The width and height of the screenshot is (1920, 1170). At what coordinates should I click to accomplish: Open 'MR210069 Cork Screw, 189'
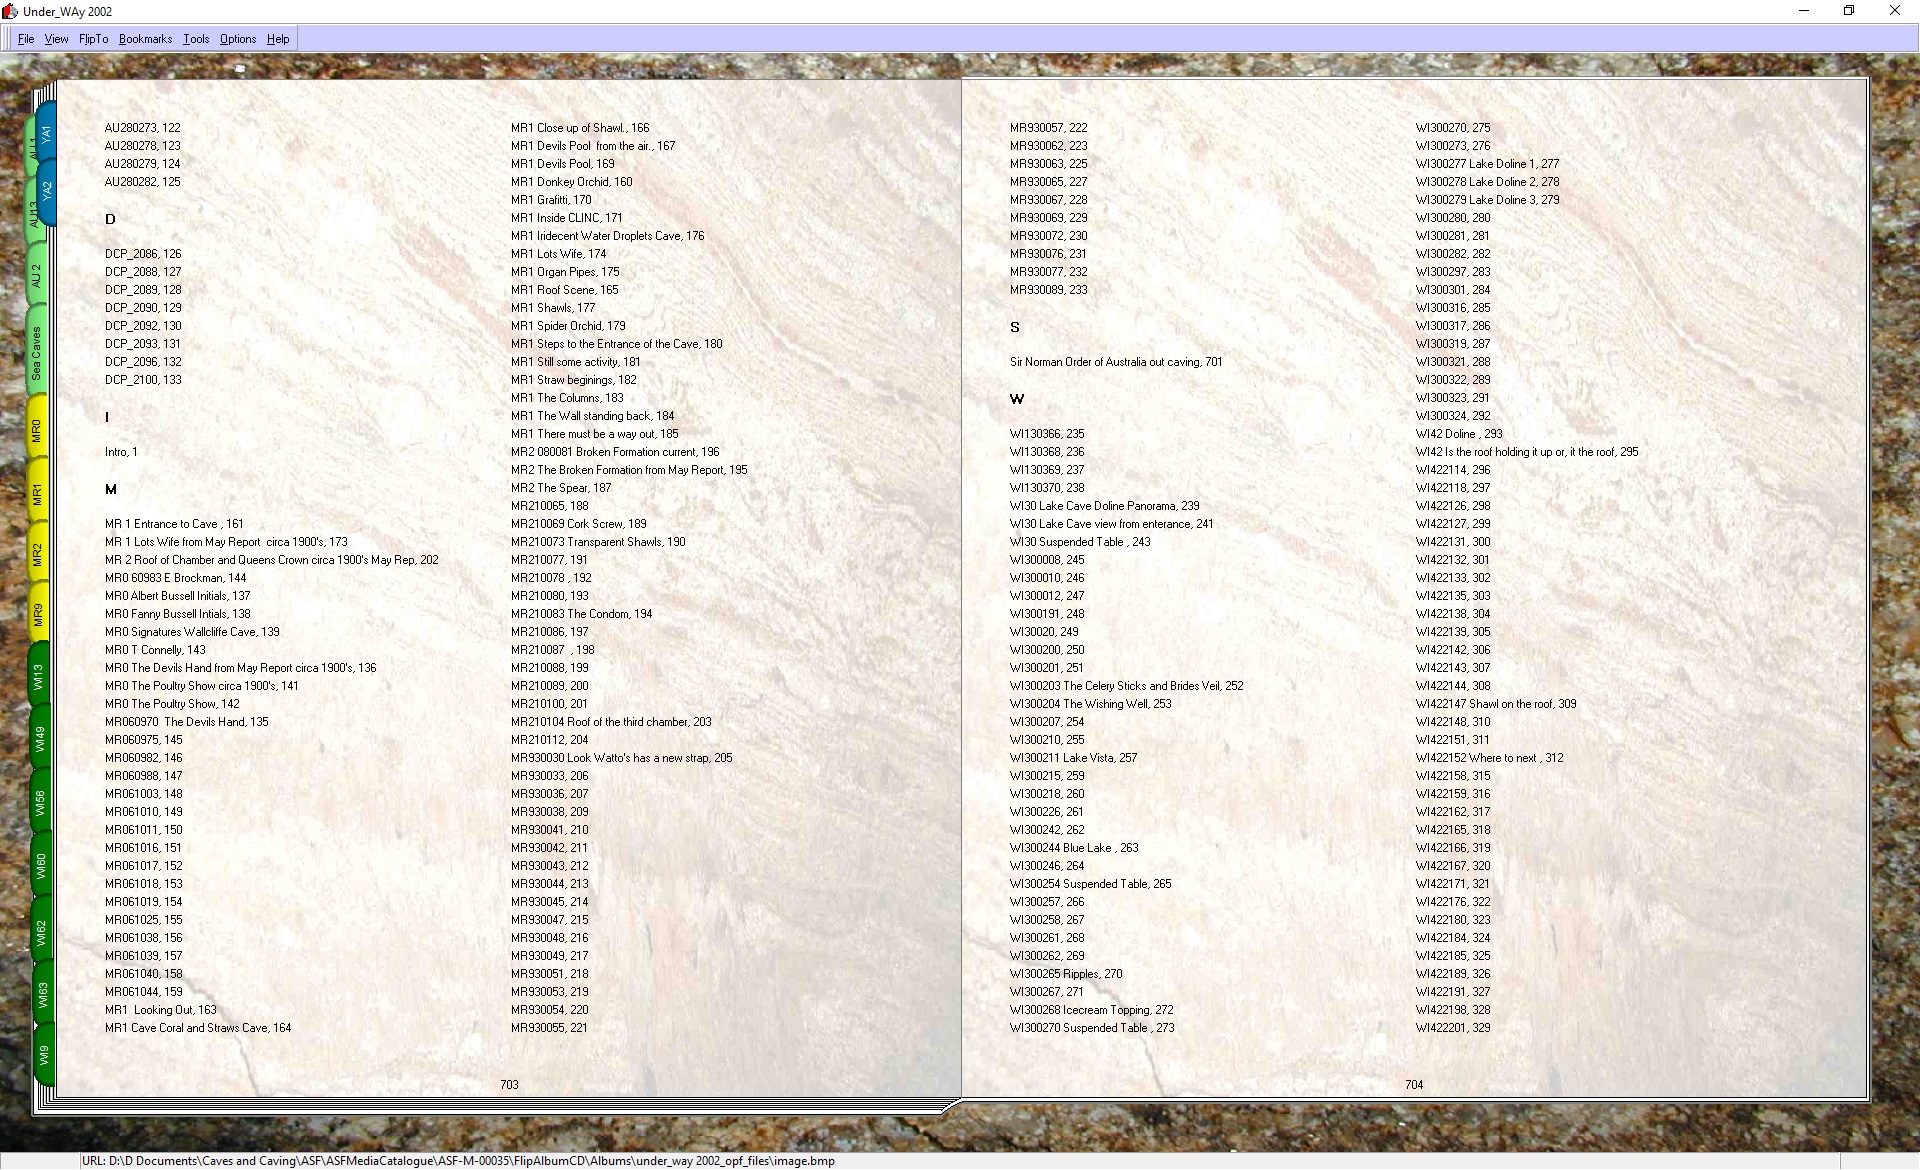click(x=578, y=524)
